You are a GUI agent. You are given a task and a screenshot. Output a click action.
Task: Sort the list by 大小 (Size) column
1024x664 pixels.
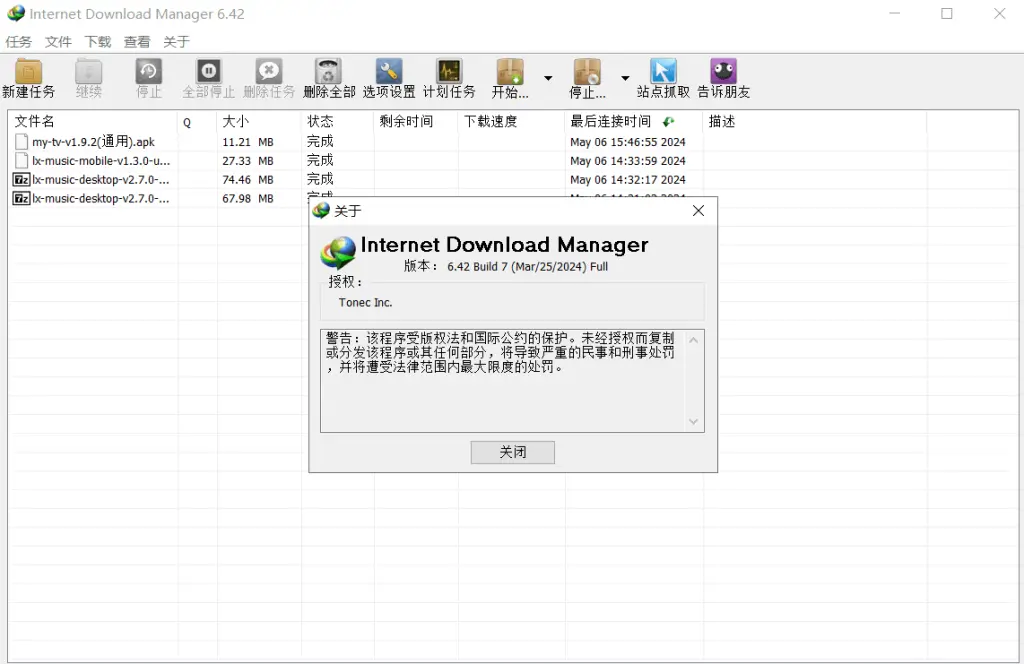pyautogui.click(x=236, y=121)
